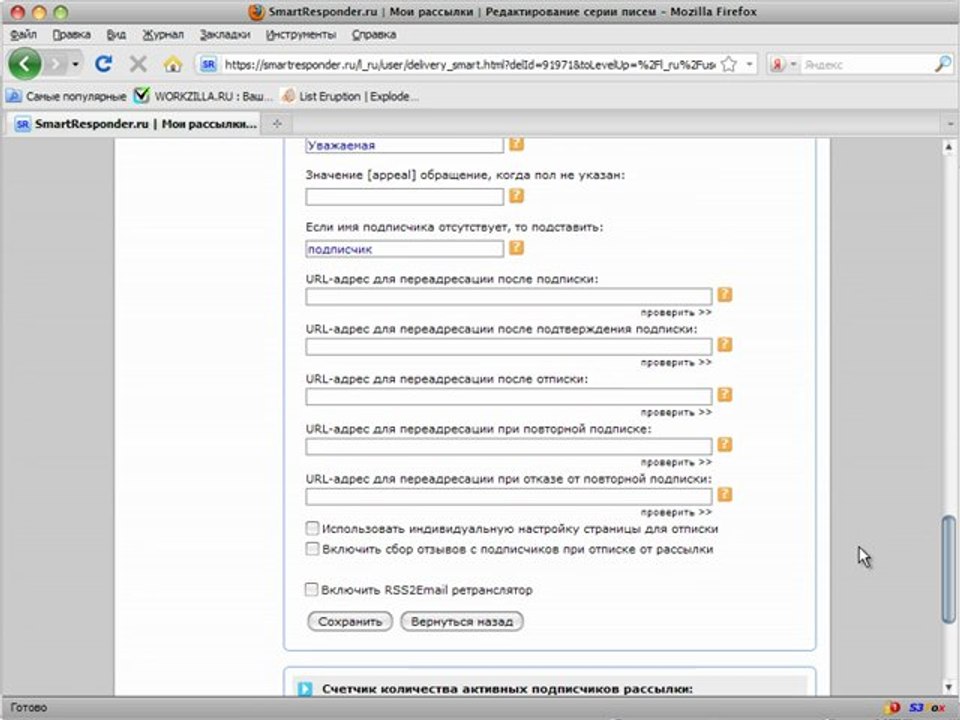Click the scrollbar down arrow
Viewport: 960px width, 720px height.
point(948,687)
